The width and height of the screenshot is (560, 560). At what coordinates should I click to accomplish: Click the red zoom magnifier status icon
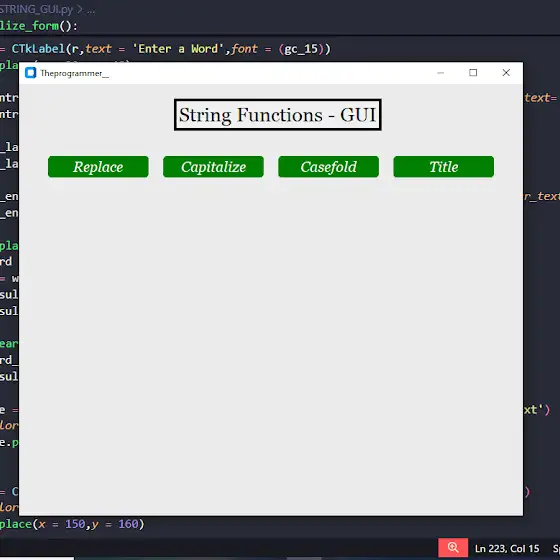coord(453,548)
